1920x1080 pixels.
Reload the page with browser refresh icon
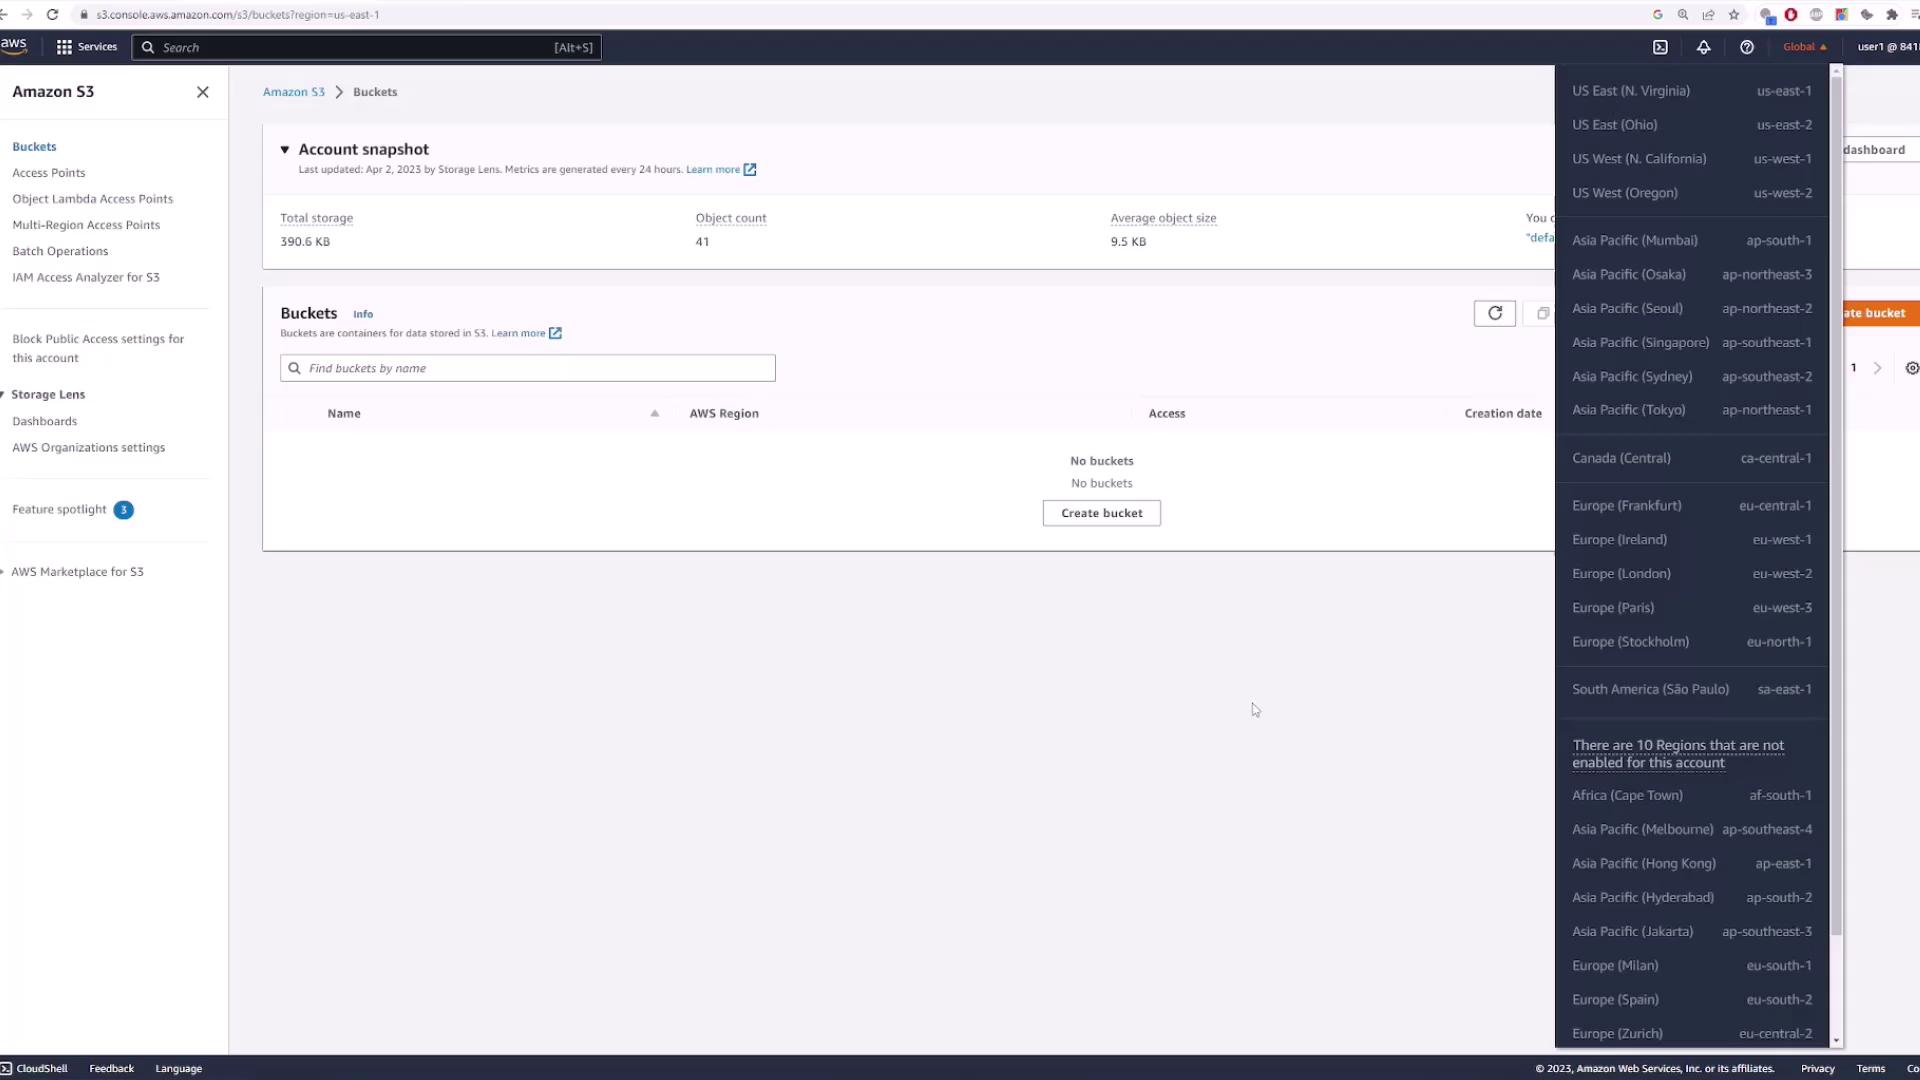(52, 15)
